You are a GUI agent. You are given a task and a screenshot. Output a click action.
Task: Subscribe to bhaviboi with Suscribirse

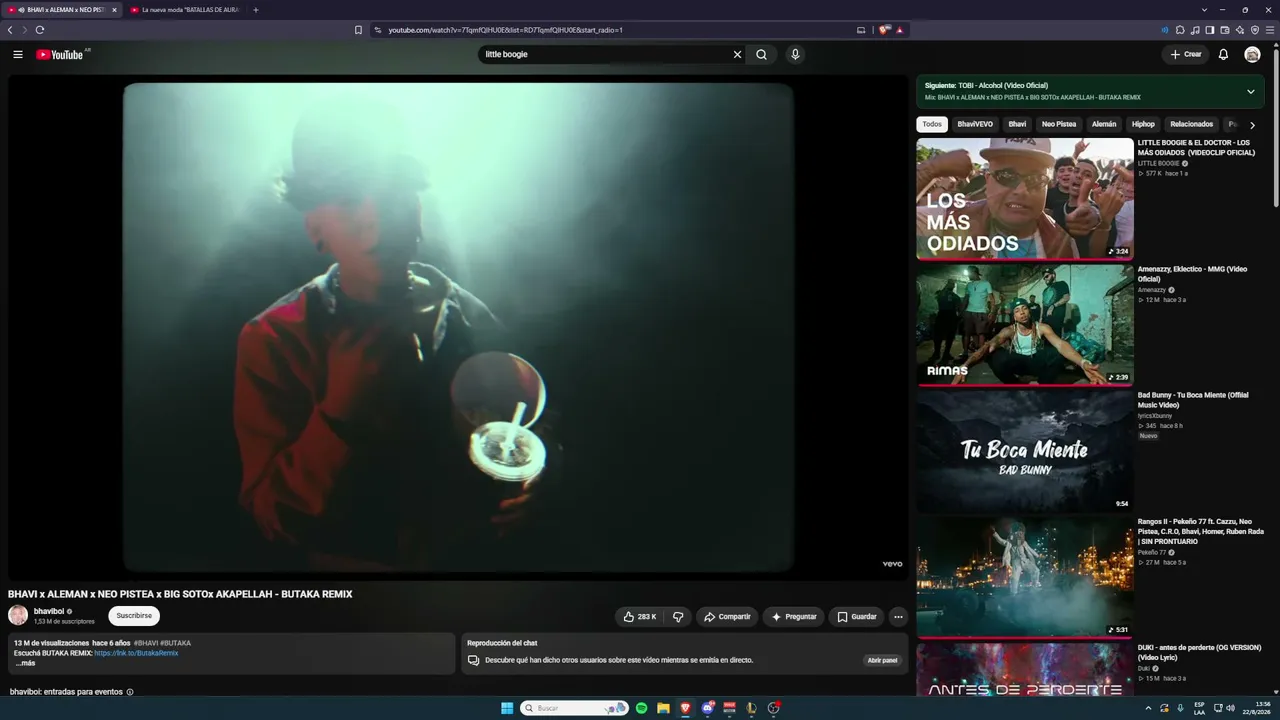[x=134, y=616]
